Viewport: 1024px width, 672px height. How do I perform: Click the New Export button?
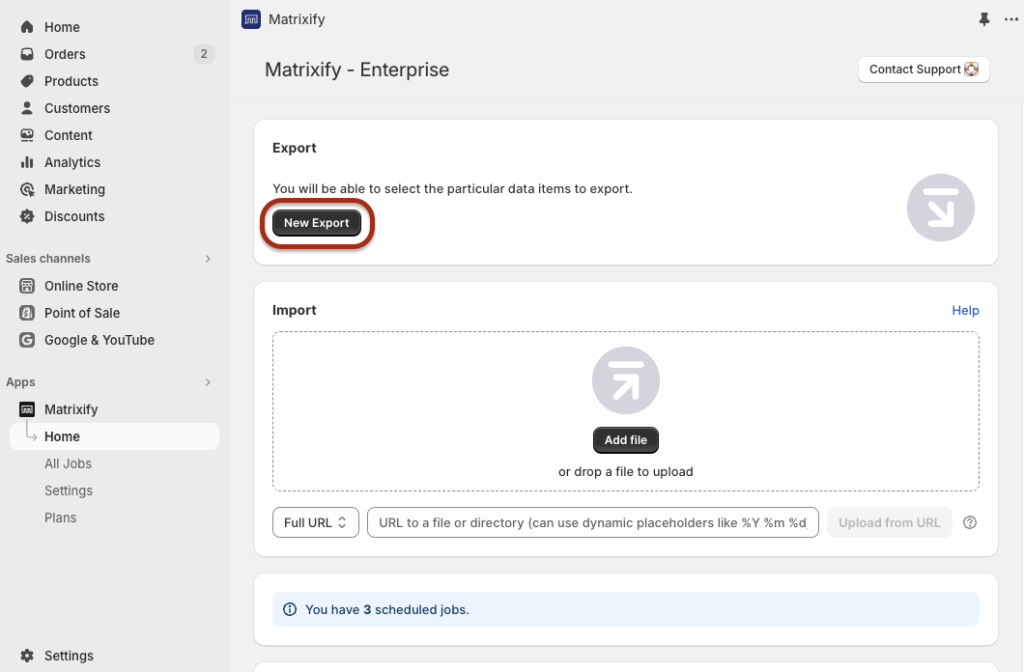coord(316,222)
